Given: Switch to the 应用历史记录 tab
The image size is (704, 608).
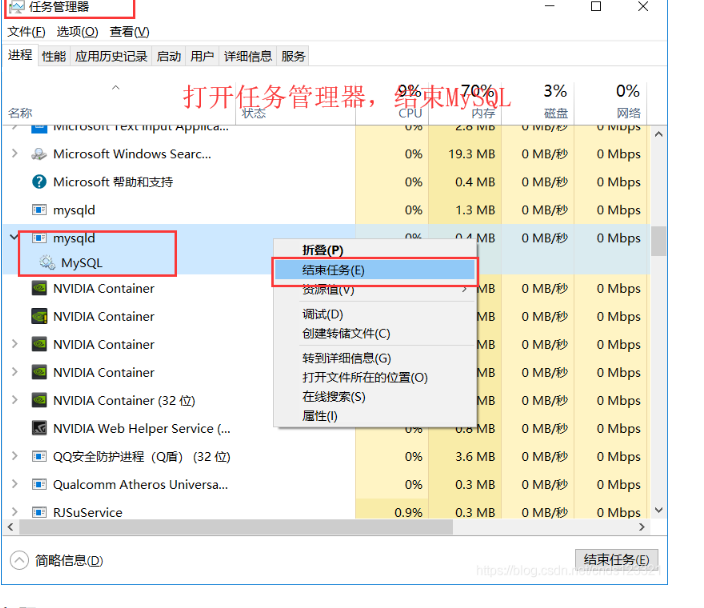Looking at the screenshot, I should tap(111, 56).
